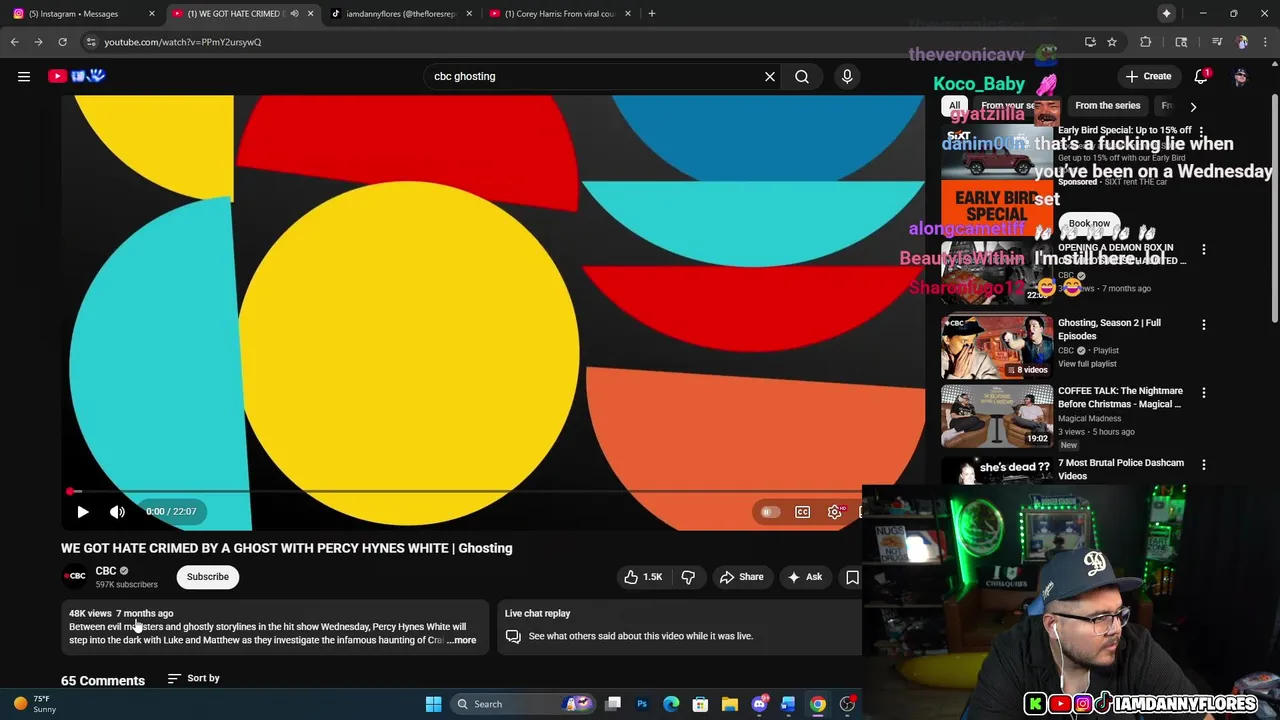
Task: Open 7 Most Brutal Police Dashcam Videos title
Action: pyautogui.click(x=1121, y=469)
